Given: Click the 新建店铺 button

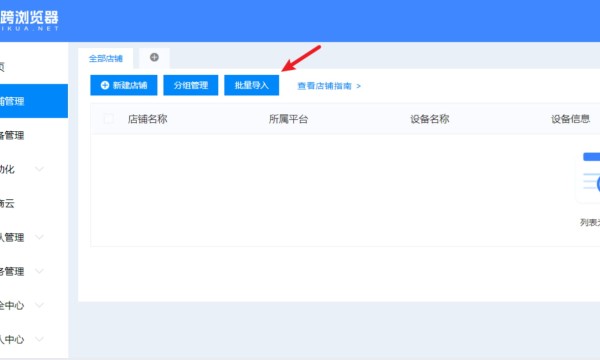Looking at the screenshot, I should 124,85.
